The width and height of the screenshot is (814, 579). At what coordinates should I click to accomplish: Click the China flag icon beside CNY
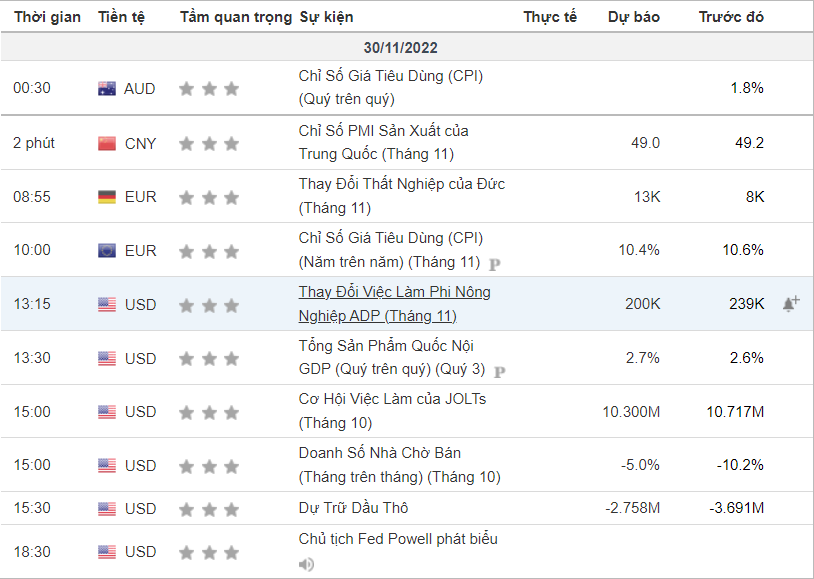pyautogui.click(x=107, y=143)
